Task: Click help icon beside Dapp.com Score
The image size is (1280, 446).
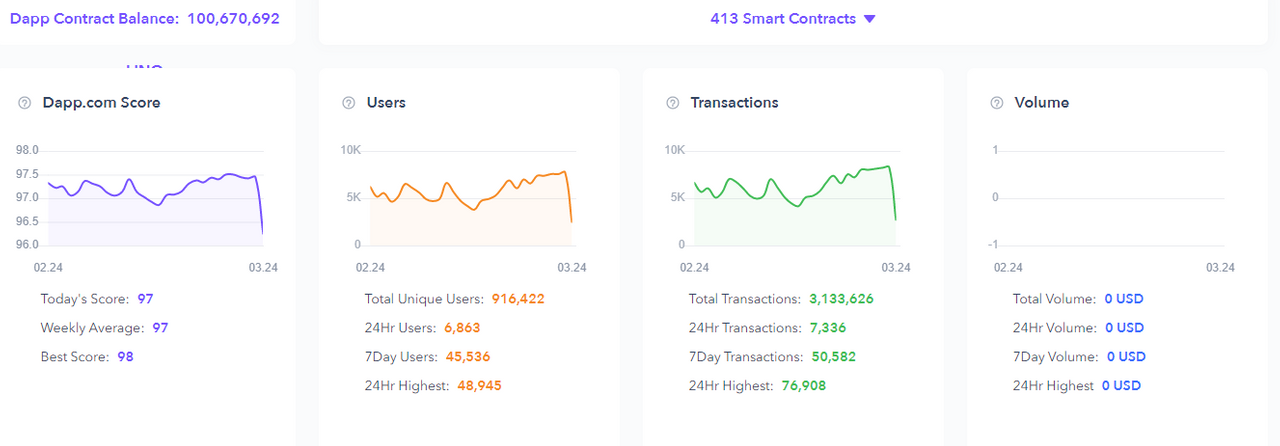Action: pos(24,103)
